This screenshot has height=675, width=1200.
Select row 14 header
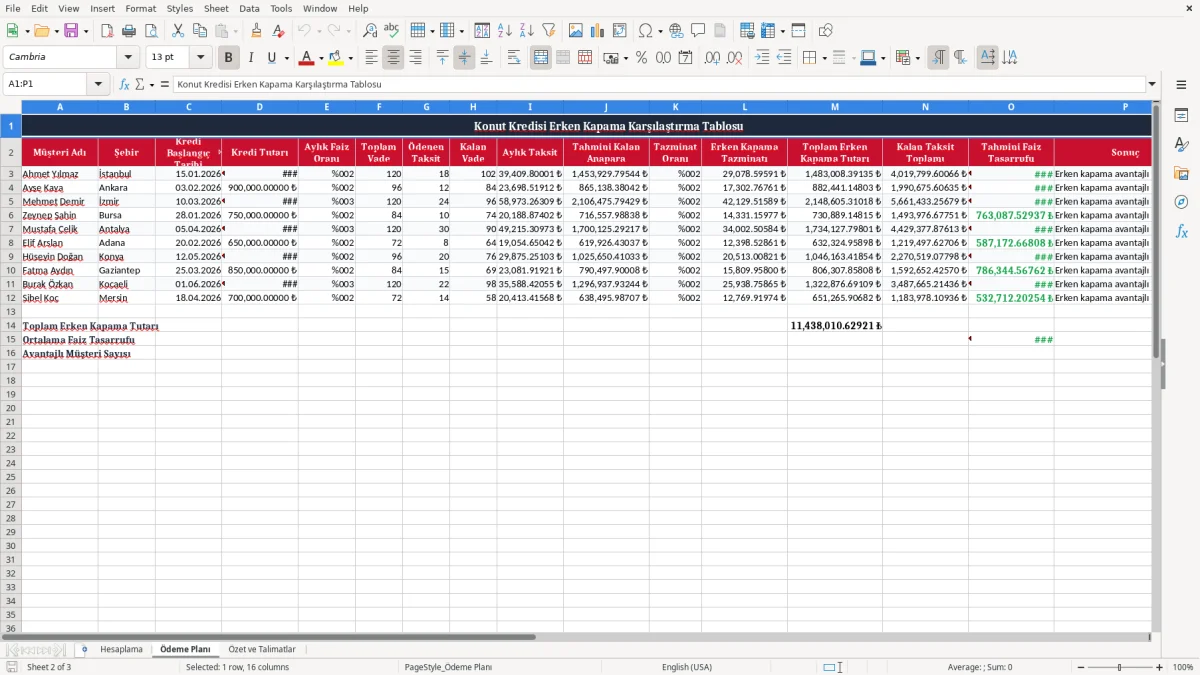click(x=11, y=325)
